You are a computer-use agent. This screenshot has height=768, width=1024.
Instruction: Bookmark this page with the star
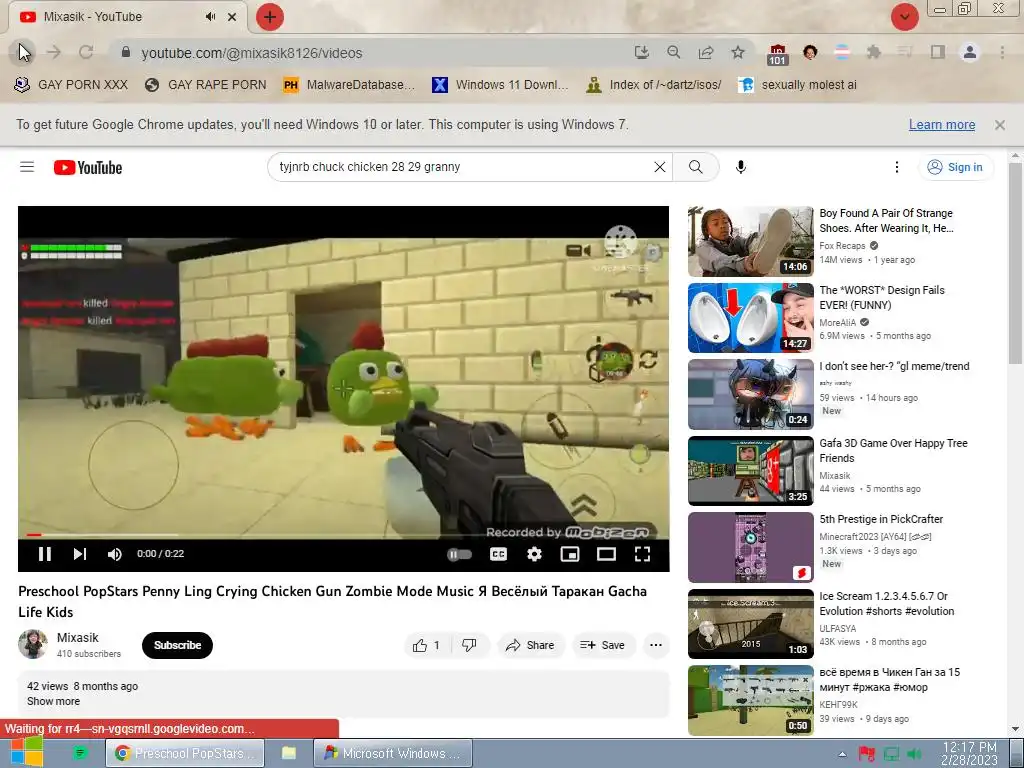pos(738,52)
